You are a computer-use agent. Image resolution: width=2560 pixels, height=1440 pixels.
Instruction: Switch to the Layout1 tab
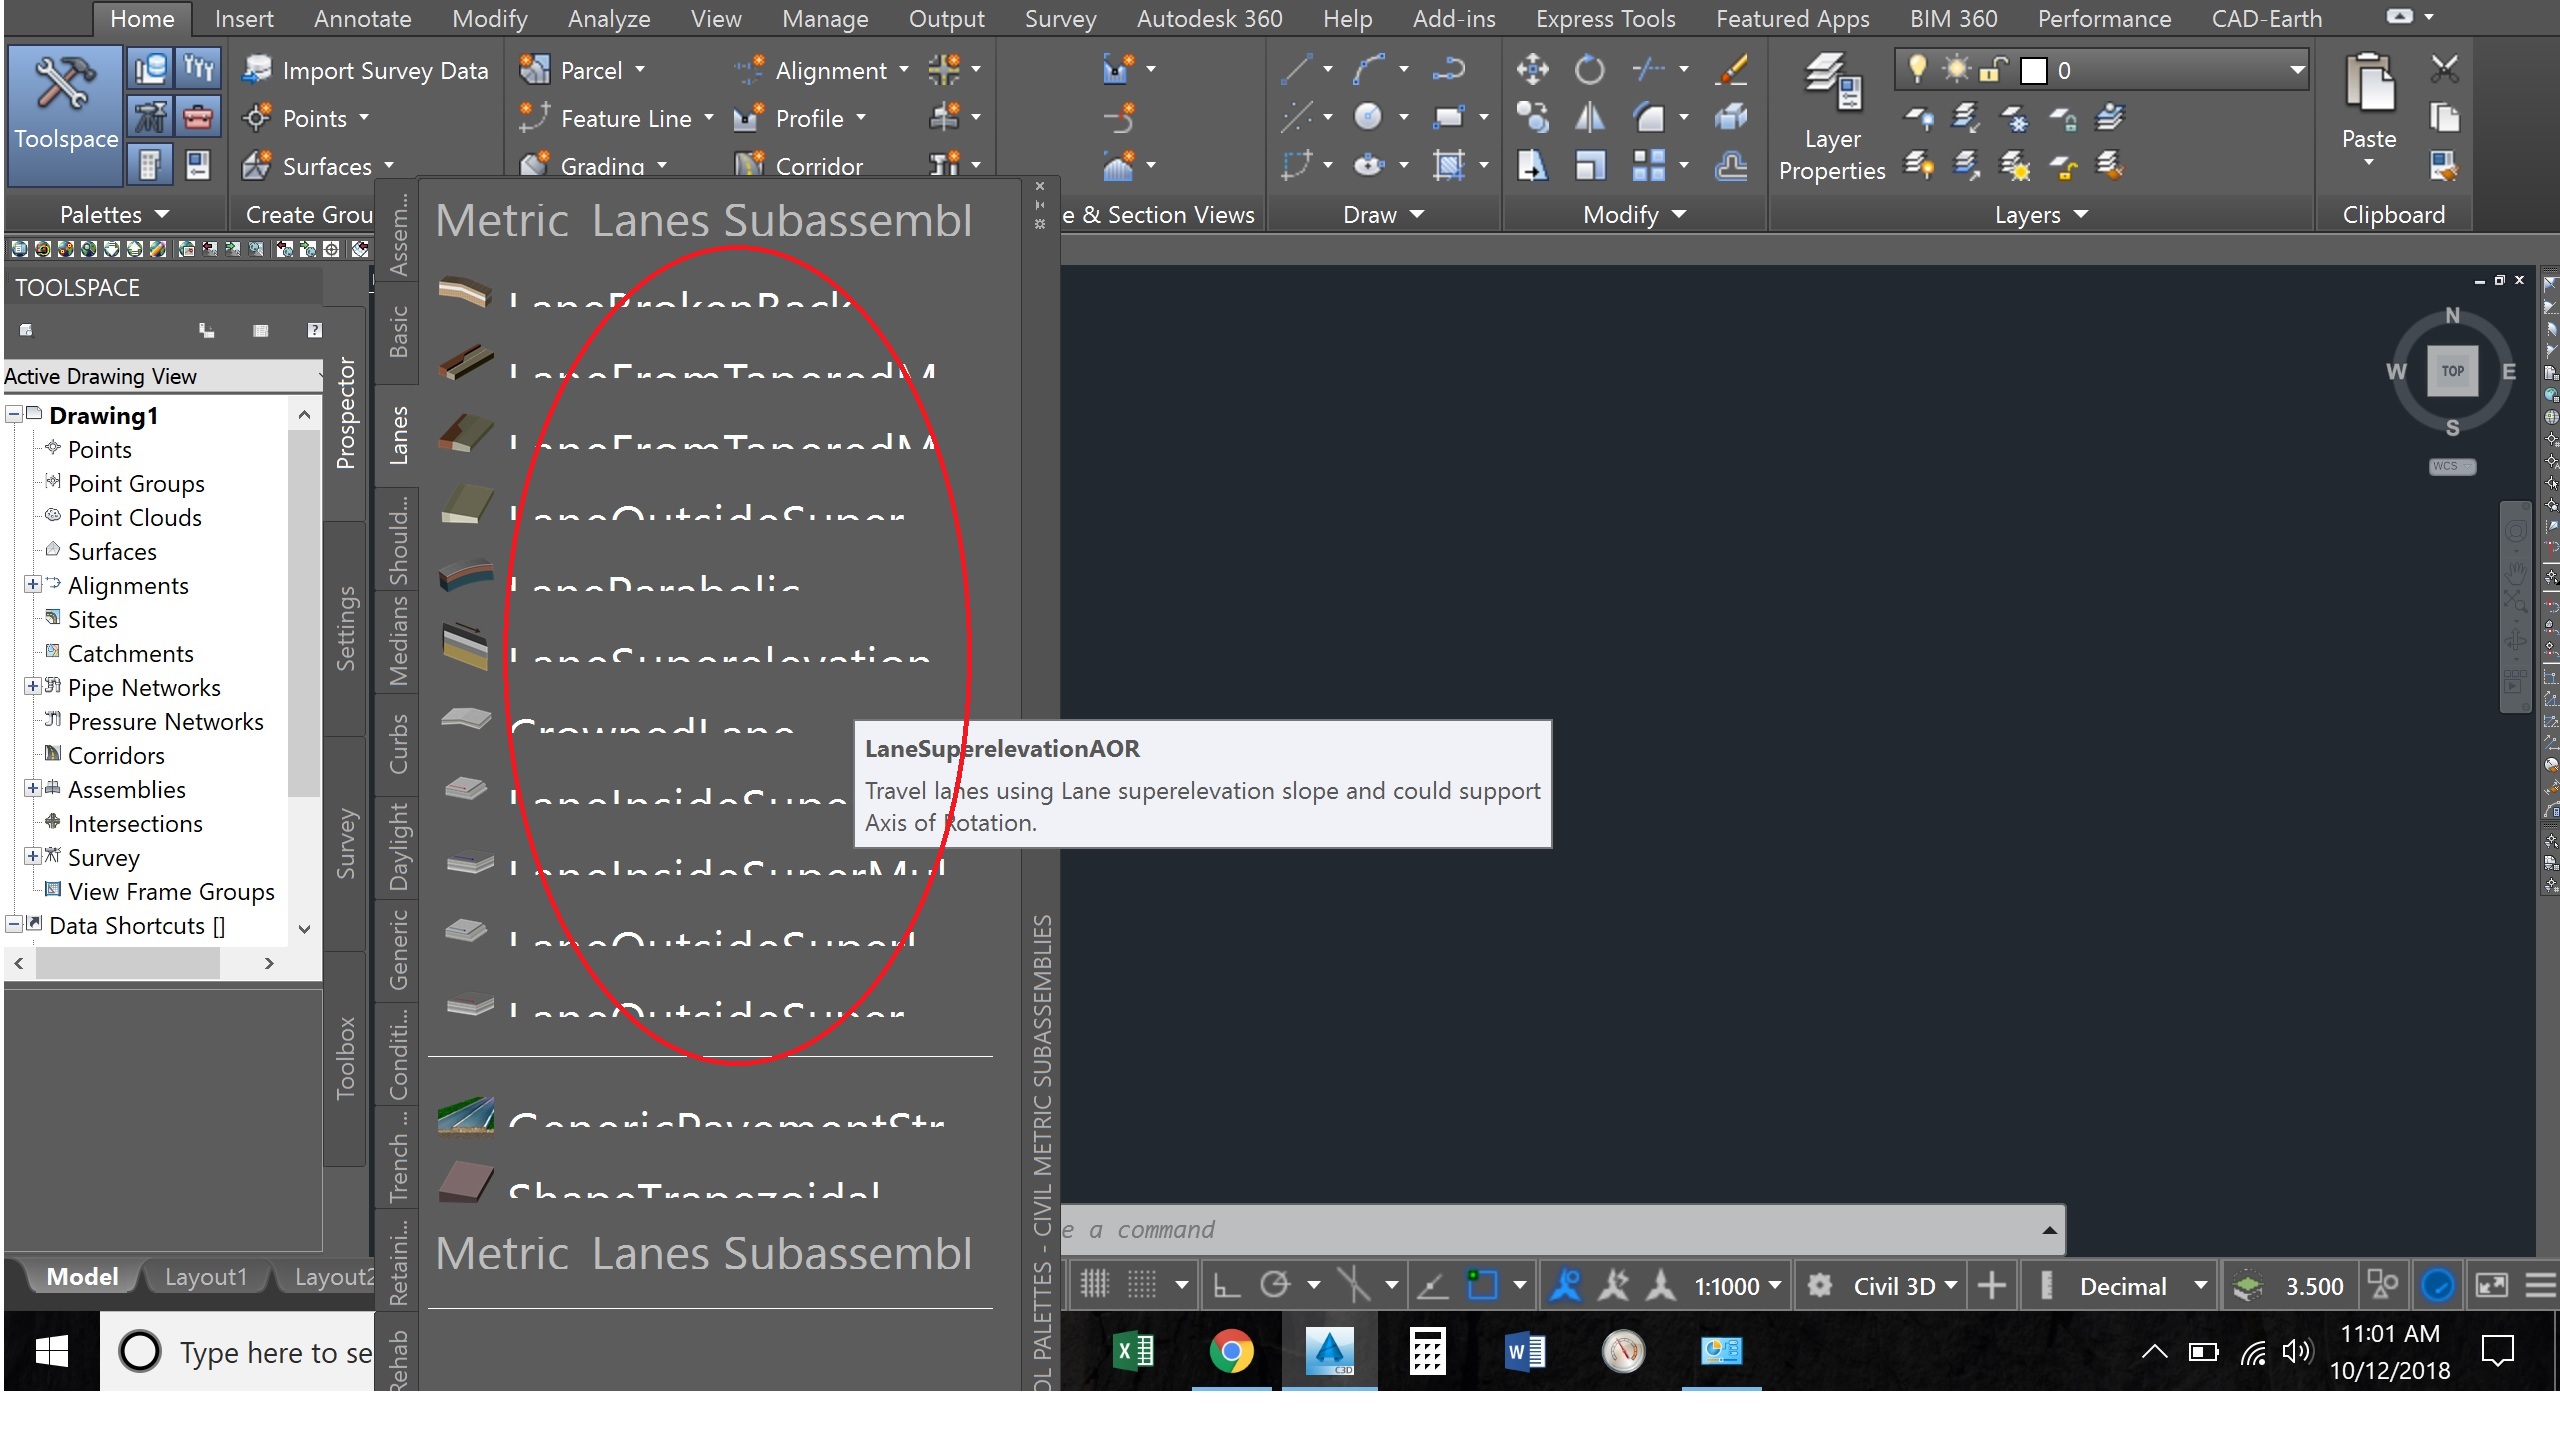pyautogui.click(x=205, y=1277)
